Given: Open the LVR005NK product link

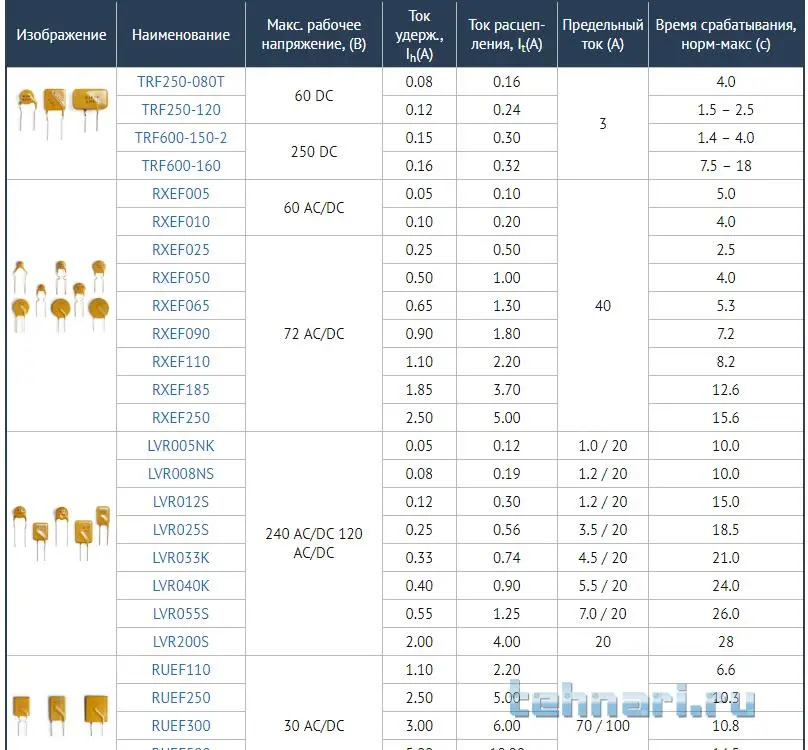Looking at the screenshot, I should [181, 446].
